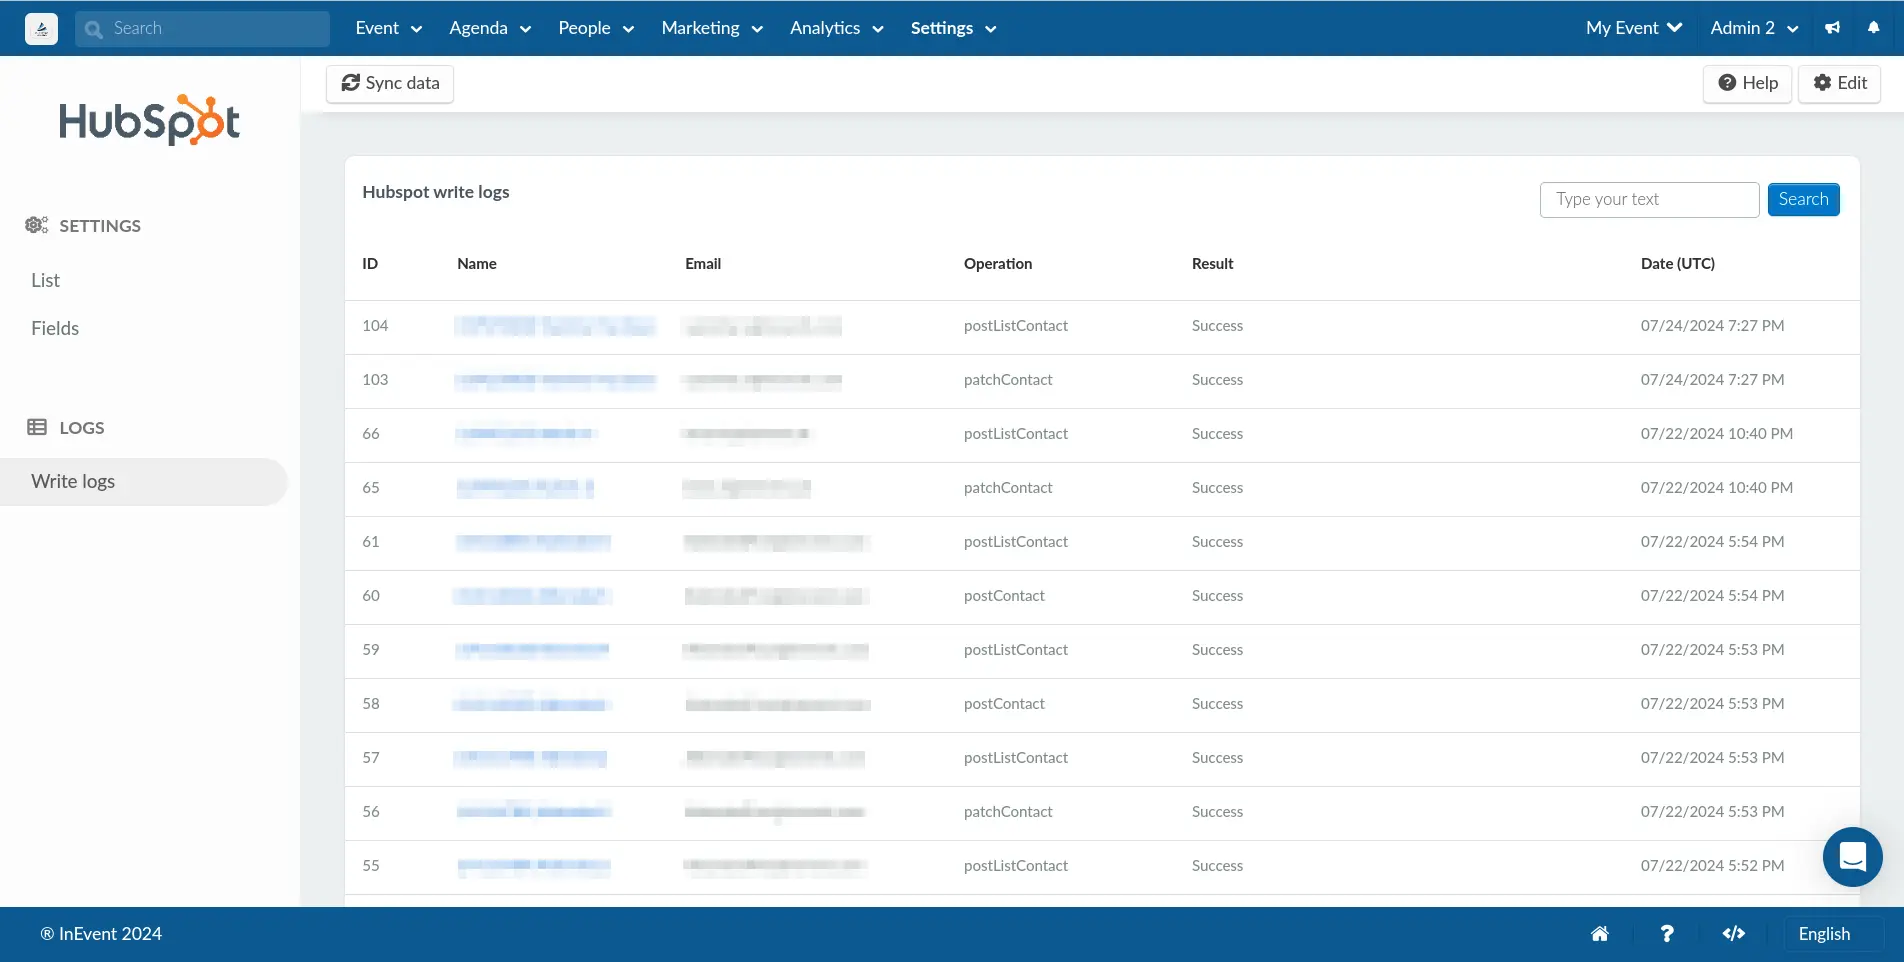
Task: Click the megaphone announcements icon
Action: pos(1832,28)
